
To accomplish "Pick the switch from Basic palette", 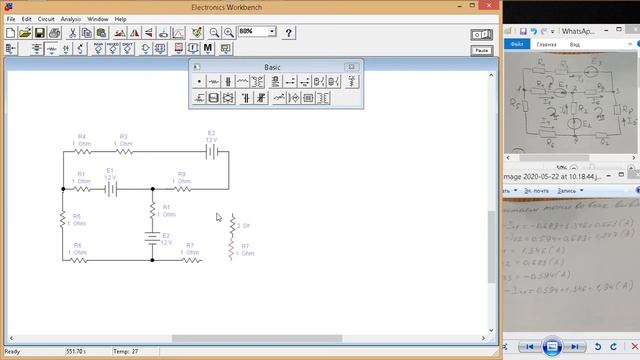I will pos(290,82).
